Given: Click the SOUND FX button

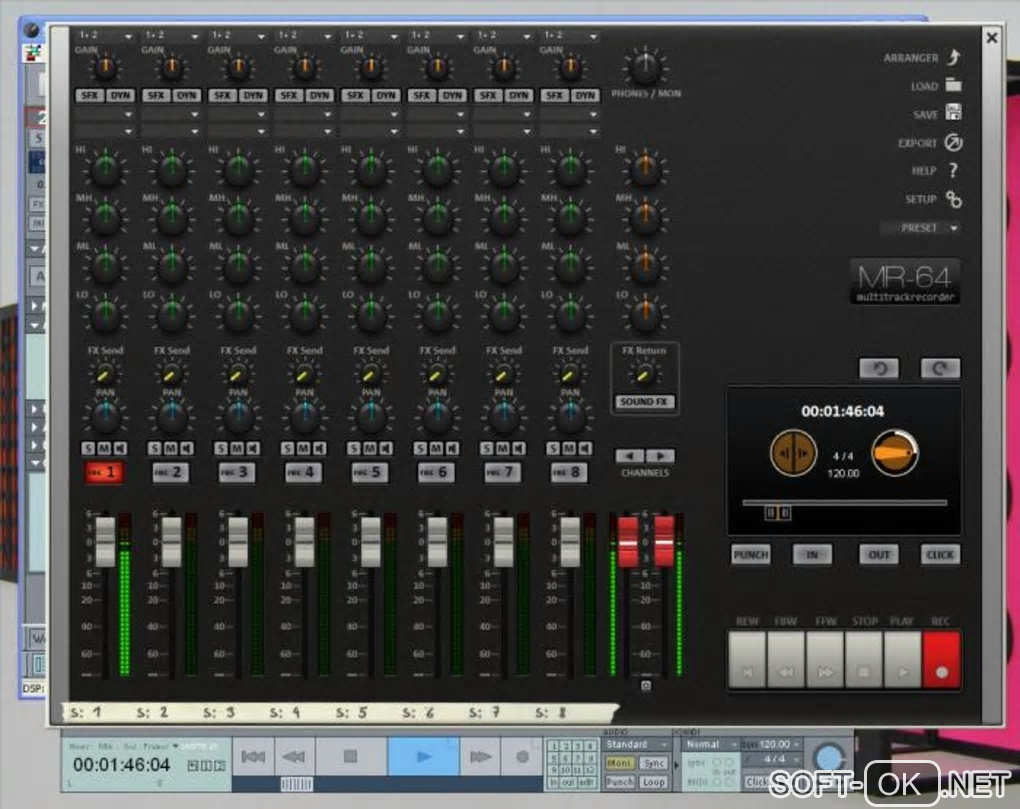Looking at the screenshot, I should point(644,402).
